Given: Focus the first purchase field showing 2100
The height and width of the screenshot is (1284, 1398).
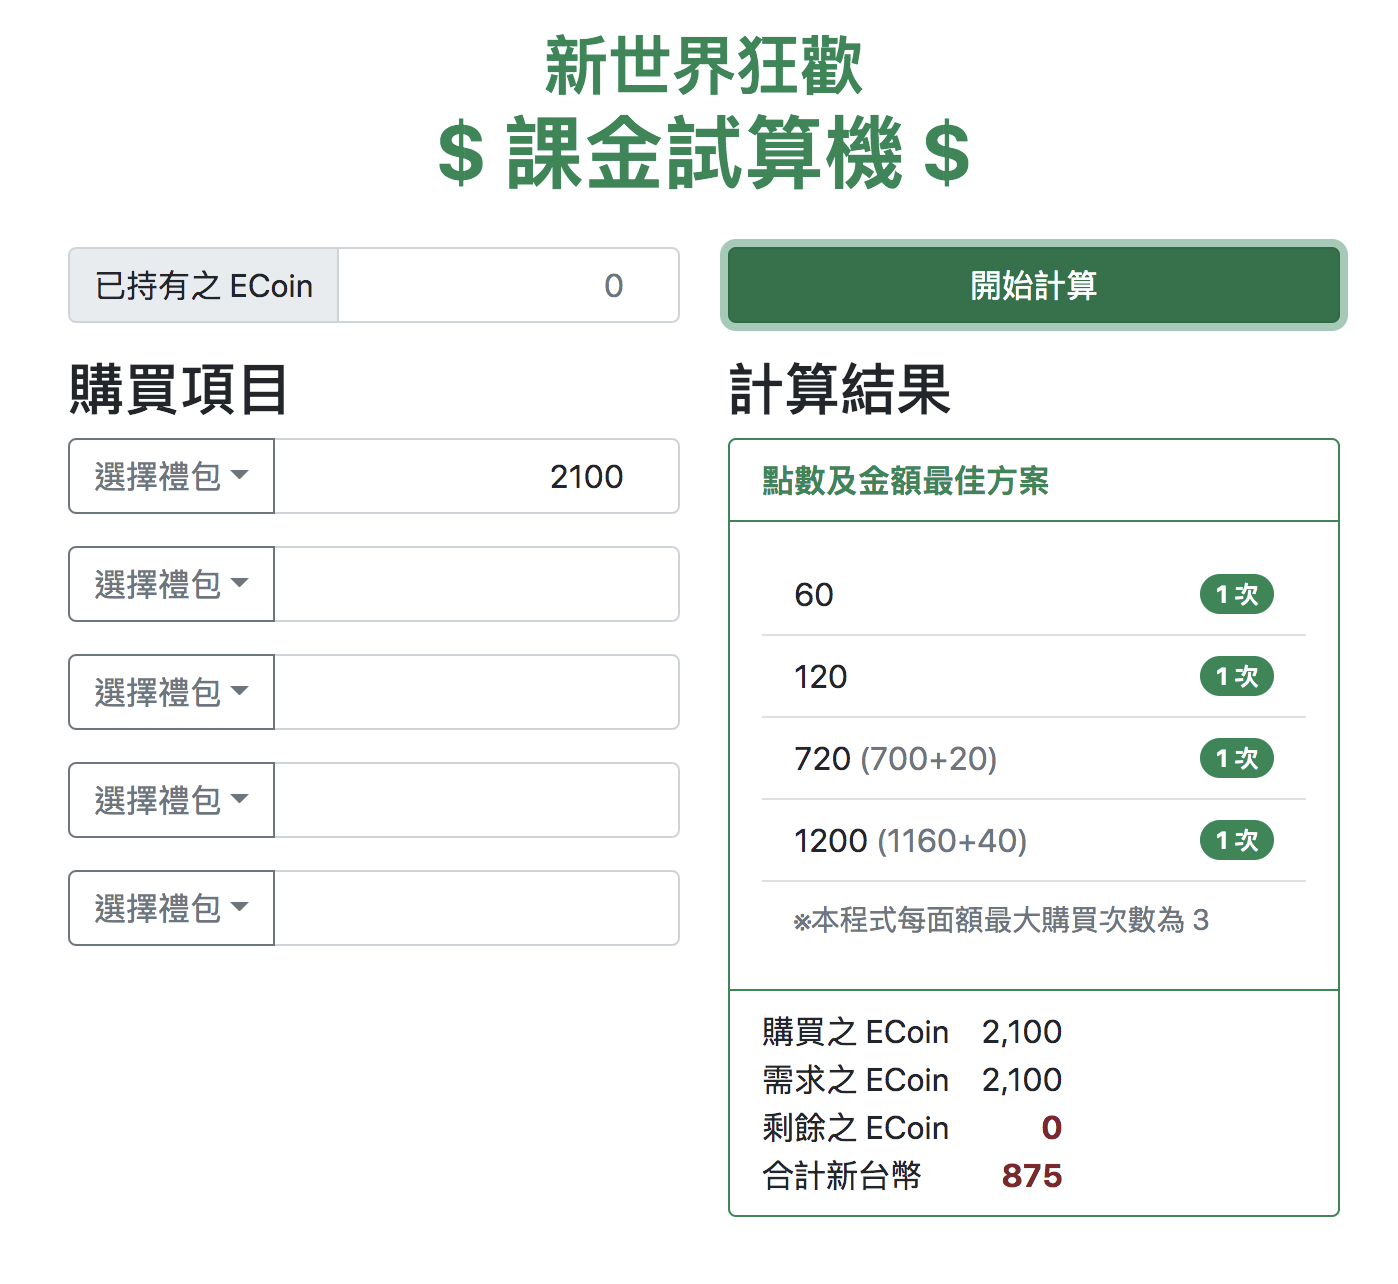Looking at the screenshot, I should 477,476.
